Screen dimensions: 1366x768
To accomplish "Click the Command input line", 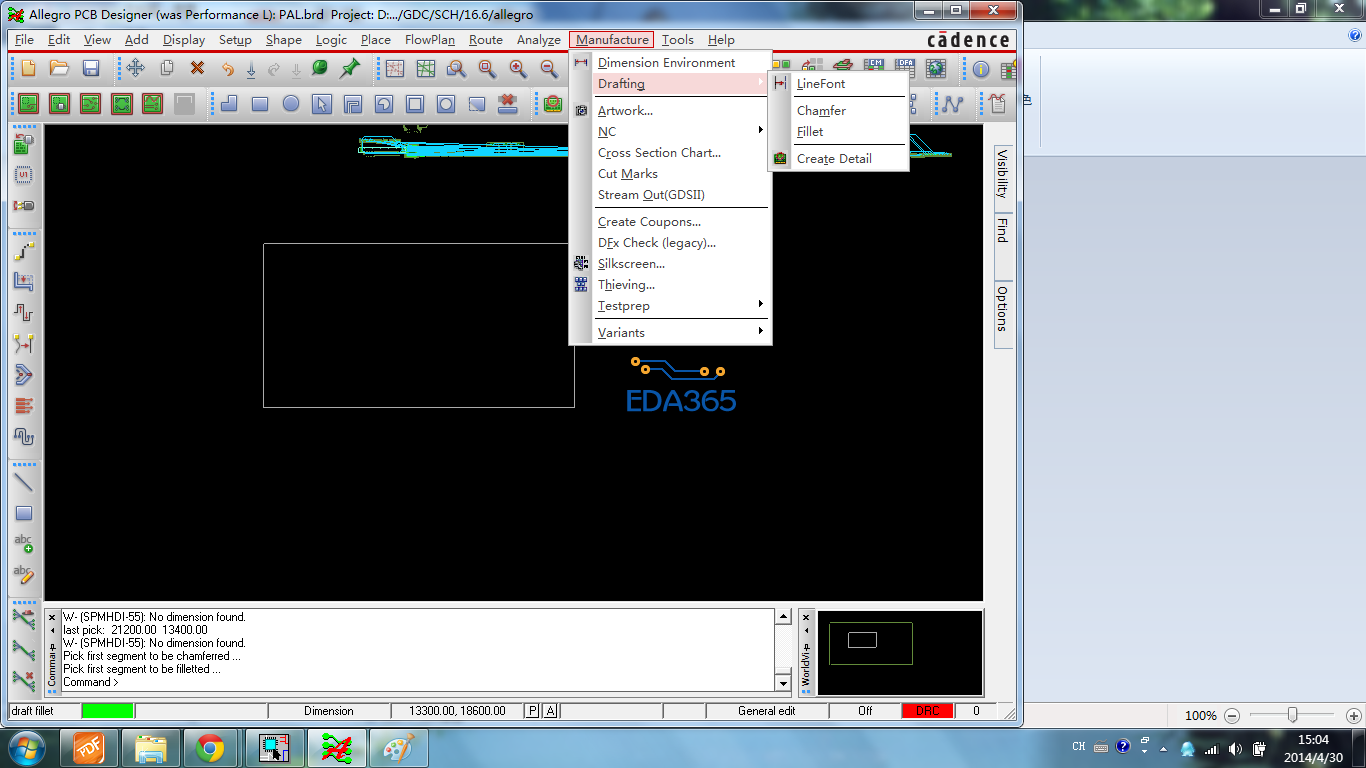I will 418,682.
